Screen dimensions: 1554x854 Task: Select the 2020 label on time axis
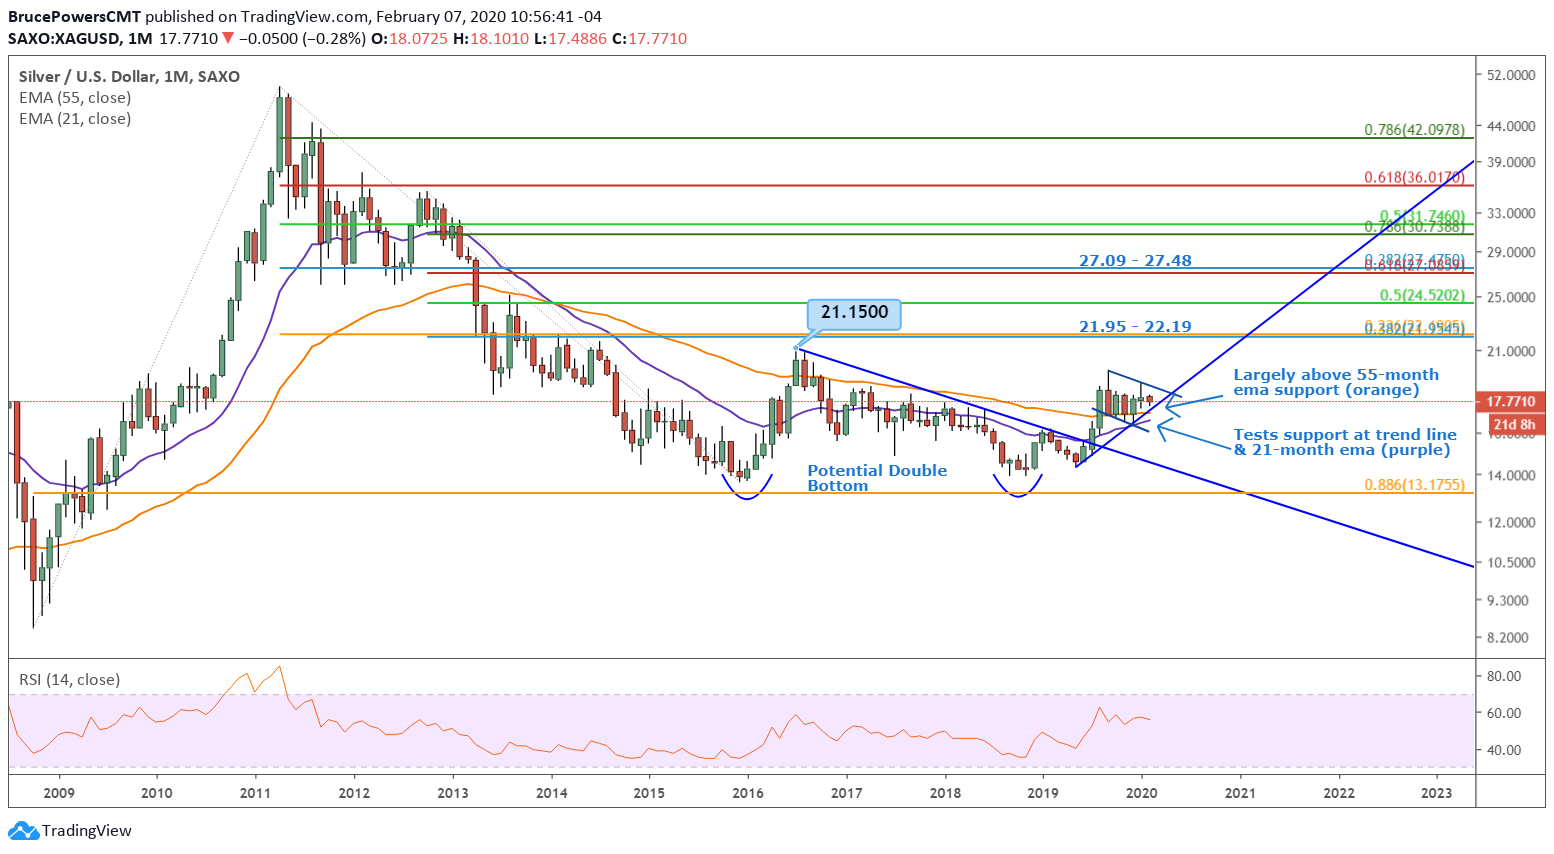1141,794
